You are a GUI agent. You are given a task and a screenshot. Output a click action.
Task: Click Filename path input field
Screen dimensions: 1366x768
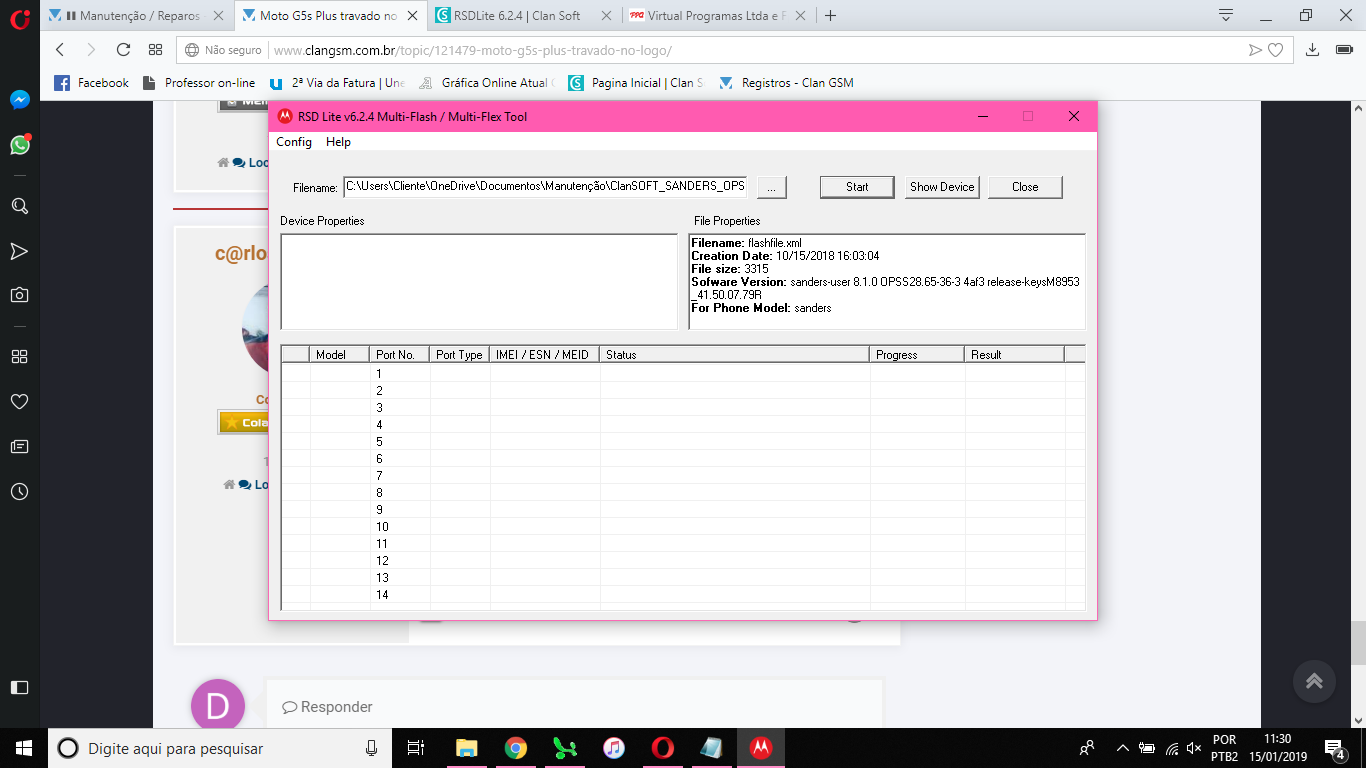[545, 186]
